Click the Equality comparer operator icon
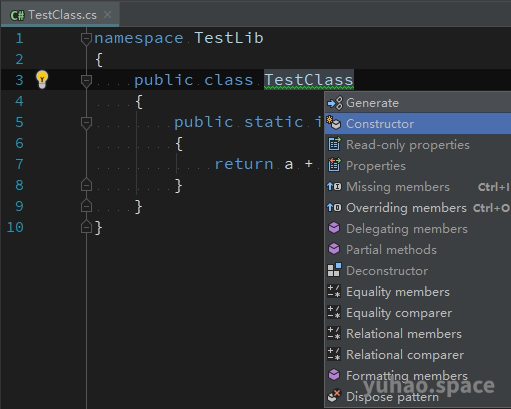 (x=334, y=312)
